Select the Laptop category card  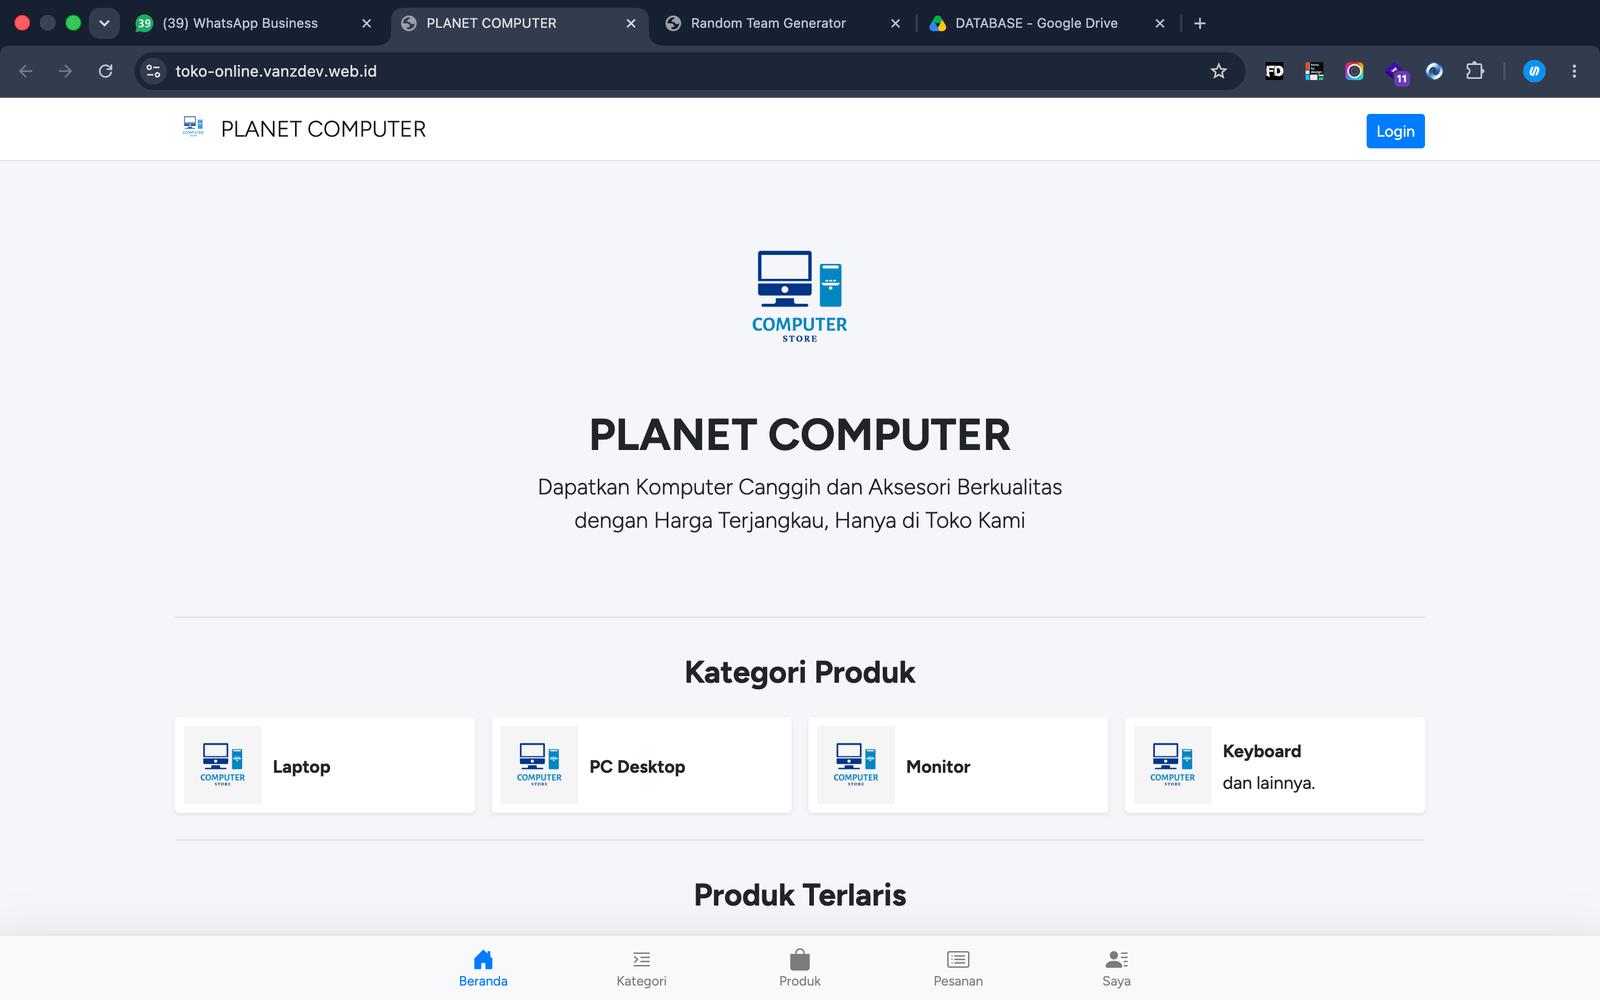click(325, 765)
